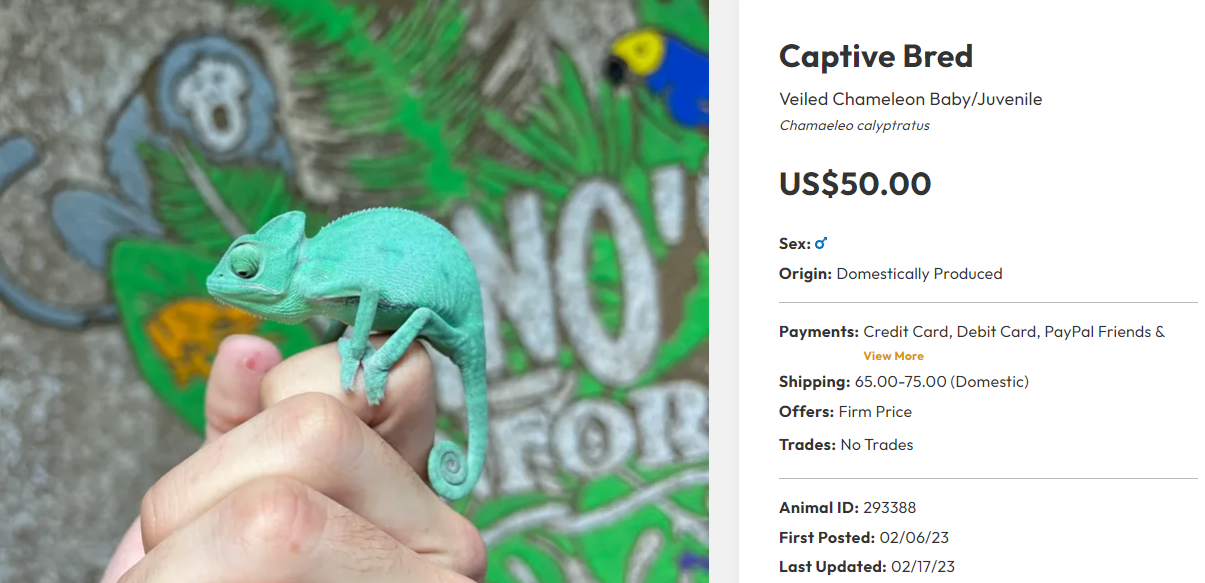
Task: Click the Domestically Produced origin value
Action: point(919,274)
